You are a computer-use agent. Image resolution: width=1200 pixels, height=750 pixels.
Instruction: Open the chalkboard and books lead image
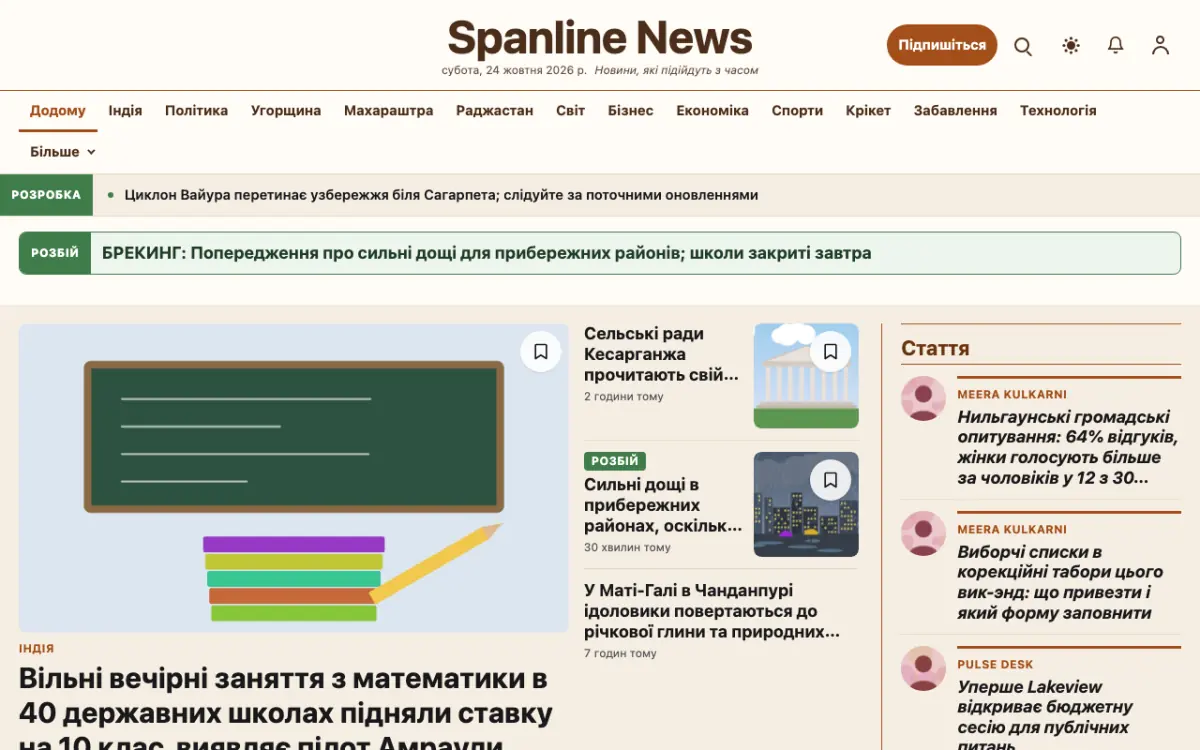pyautogui.click(x=294, y=478)
